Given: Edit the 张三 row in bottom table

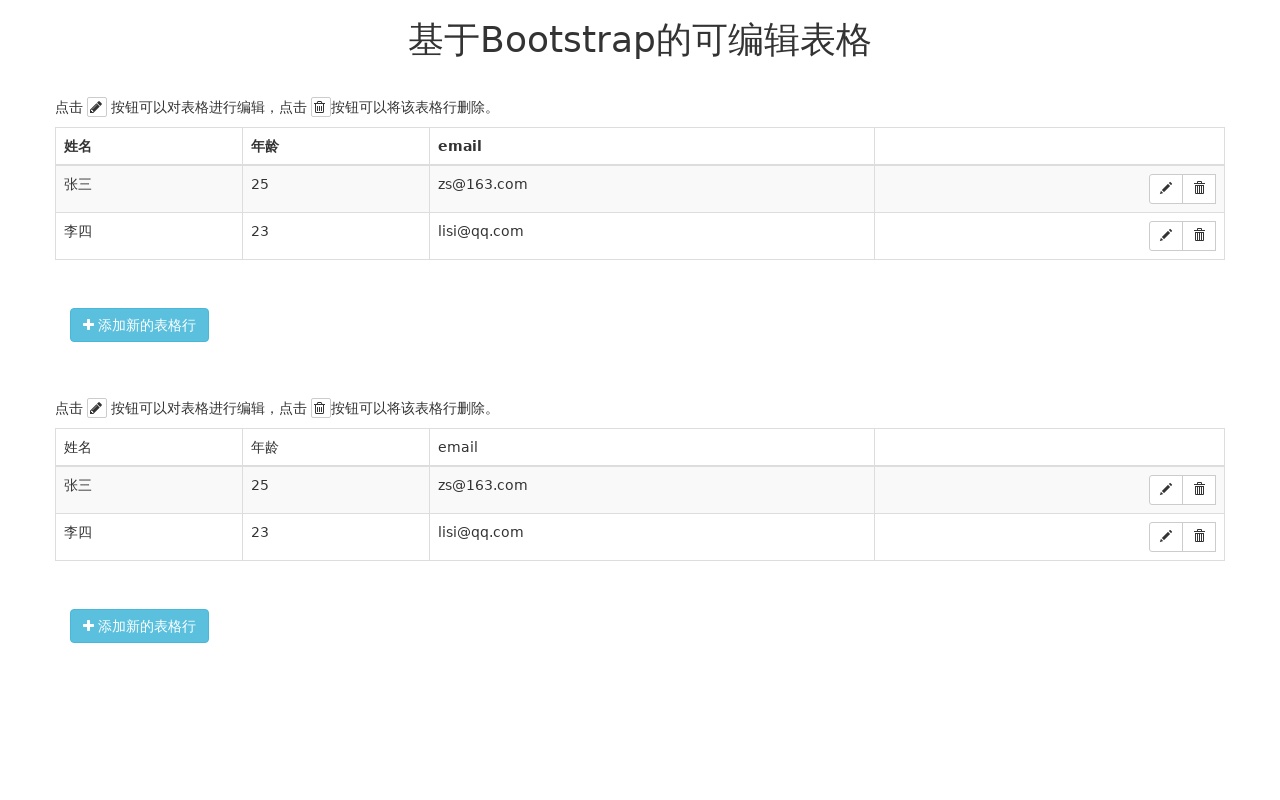Looking at the screenshot, I should 1166,490.
